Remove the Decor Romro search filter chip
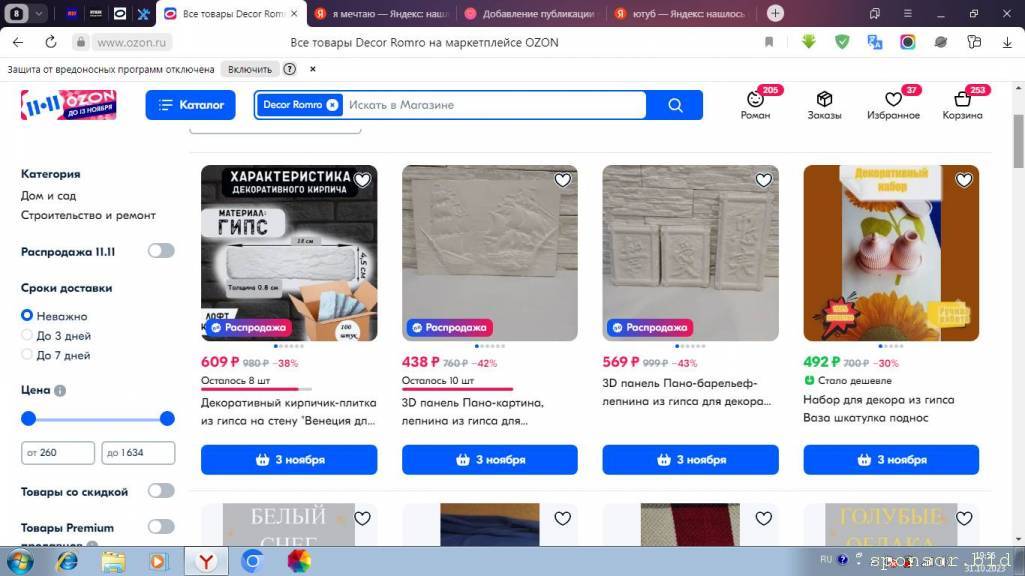Screen dimensions: 1025x576 [x=332, y=105]
